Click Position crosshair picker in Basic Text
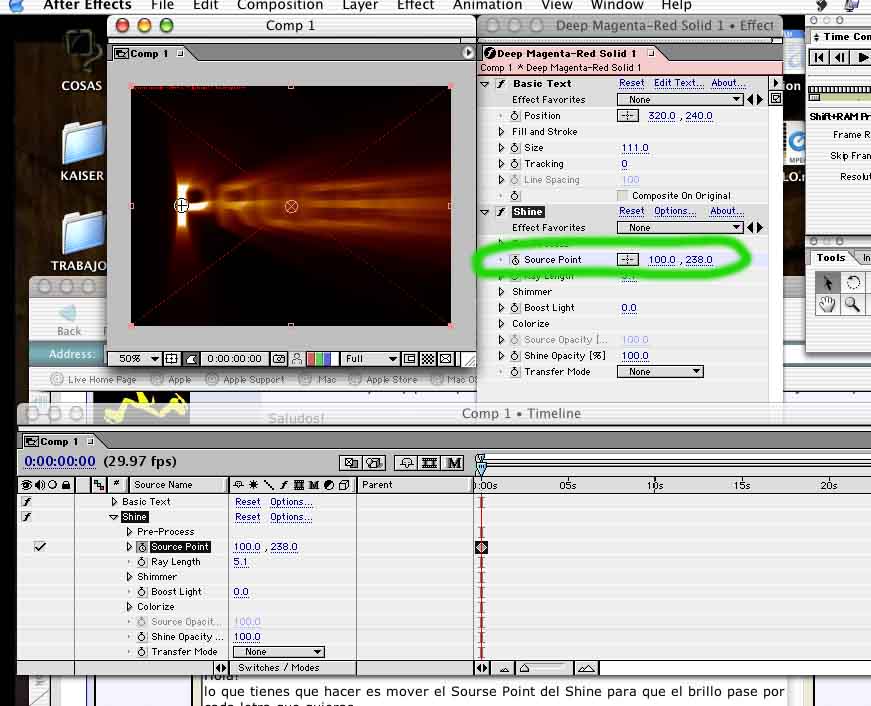The height and width of the screenshot is (706, 871). pyautogui.click(x=628, y=116)
